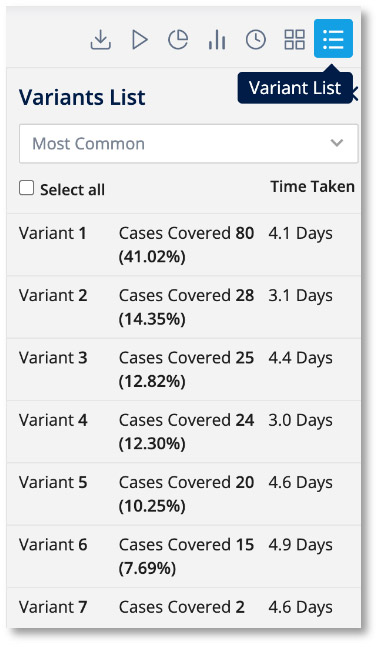Tick the Select all checkbox

[x=26, y=188]
